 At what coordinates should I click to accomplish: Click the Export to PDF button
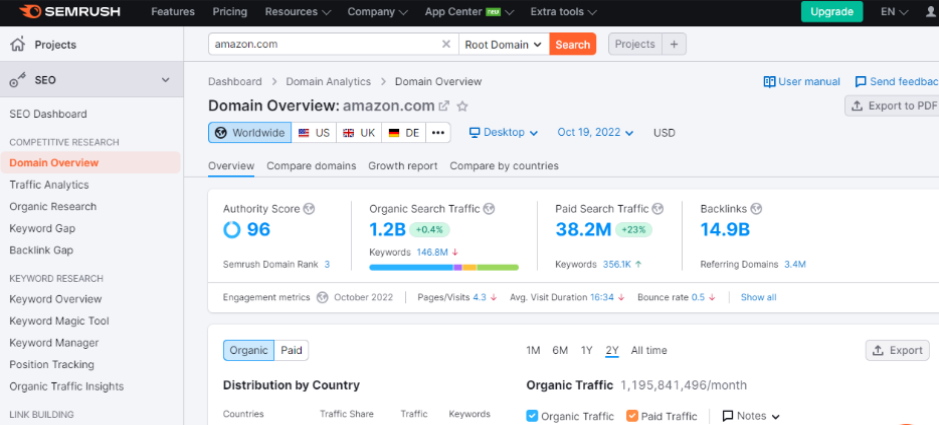point(891,105)
